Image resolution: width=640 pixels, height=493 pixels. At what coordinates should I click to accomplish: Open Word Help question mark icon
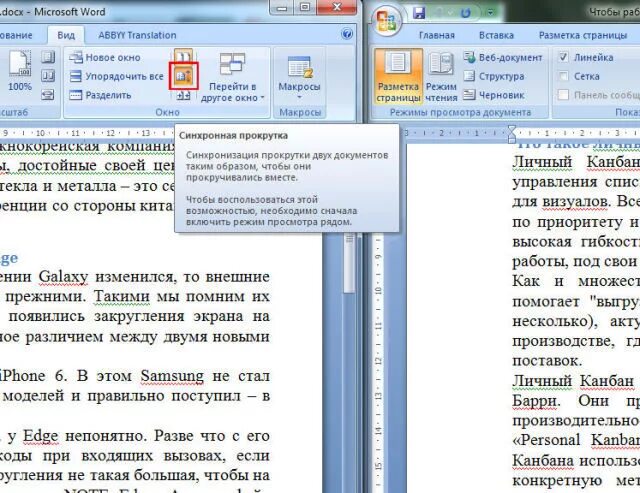pyautogui.click(x=347, y=34)
